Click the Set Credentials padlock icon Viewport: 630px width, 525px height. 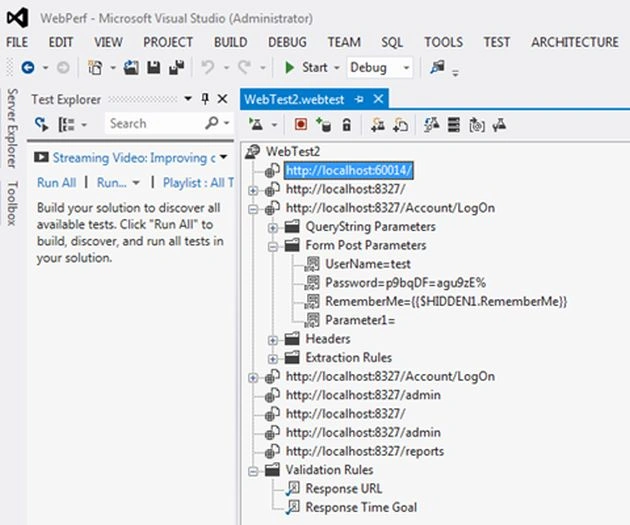click(x=346, y=125)
